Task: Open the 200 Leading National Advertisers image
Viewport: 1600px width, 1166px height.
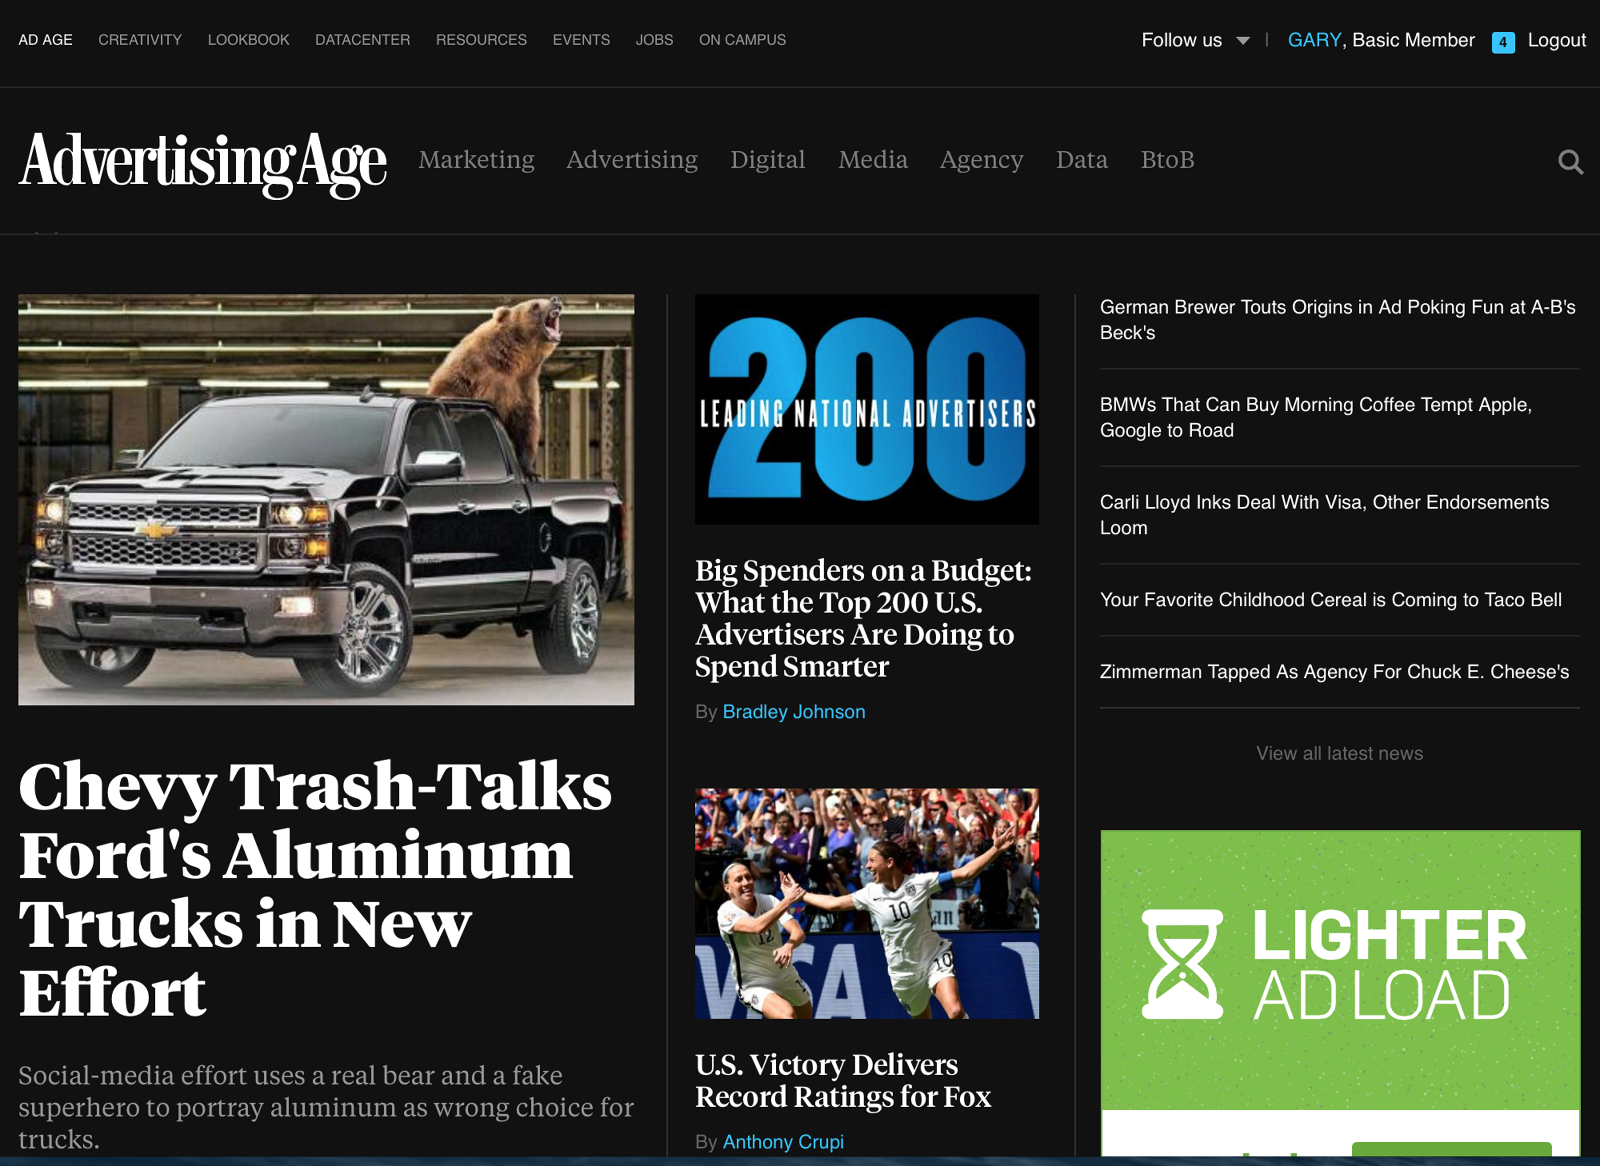Action: pos(867,409)
